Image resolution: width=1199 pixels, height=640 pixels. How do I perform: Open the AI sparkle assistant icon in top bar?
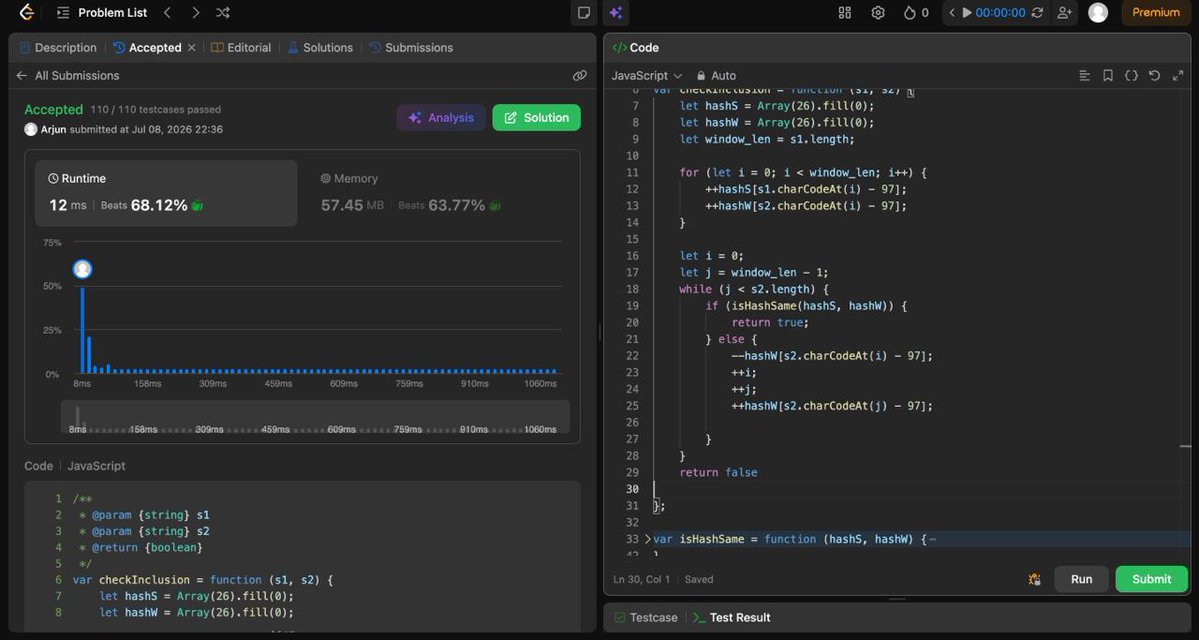point(616,12)
